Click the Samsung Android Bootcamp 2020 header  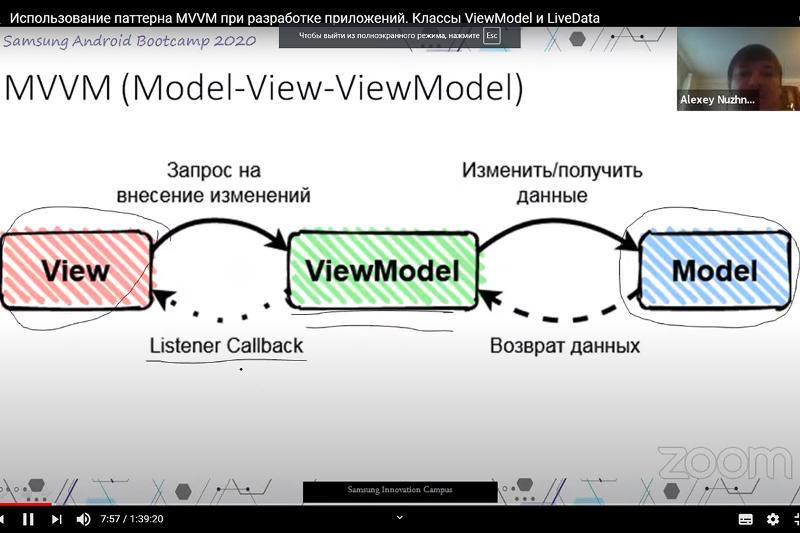[129, 41]
